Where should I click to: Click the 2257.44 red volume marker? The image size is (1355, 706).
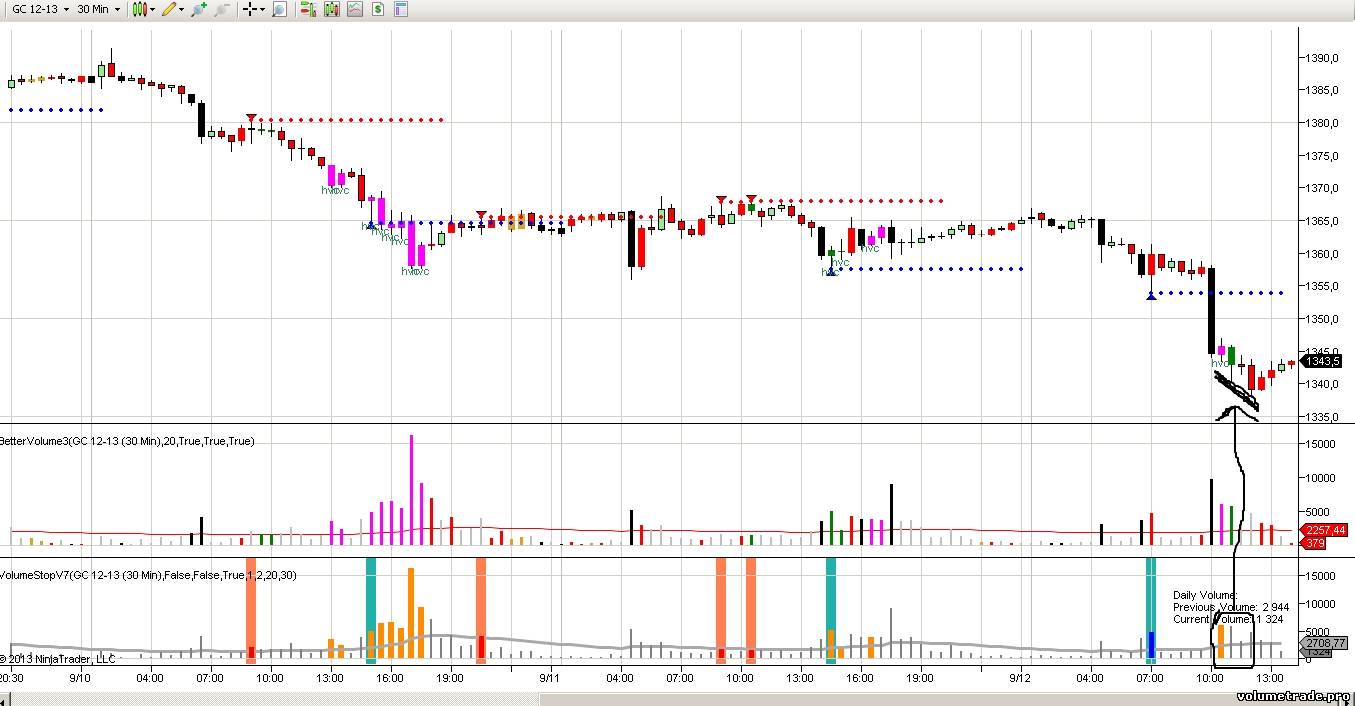click(1323, 530)
